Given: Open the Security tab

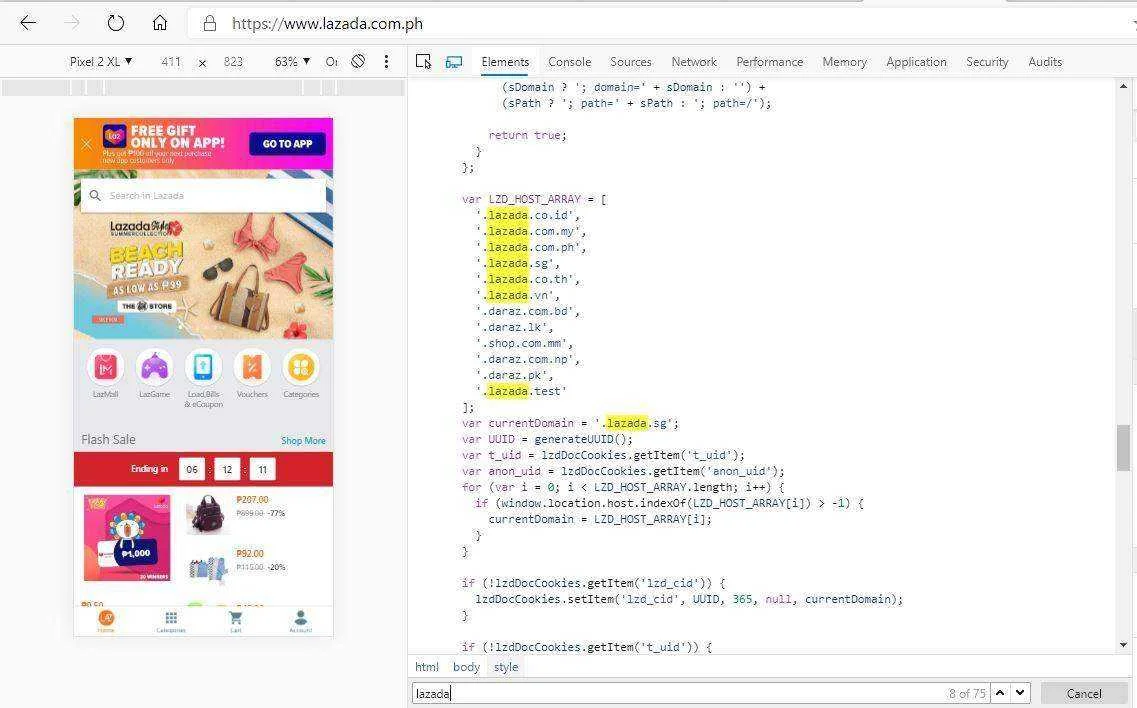Looking at the screenshot, I should (987, 62).
